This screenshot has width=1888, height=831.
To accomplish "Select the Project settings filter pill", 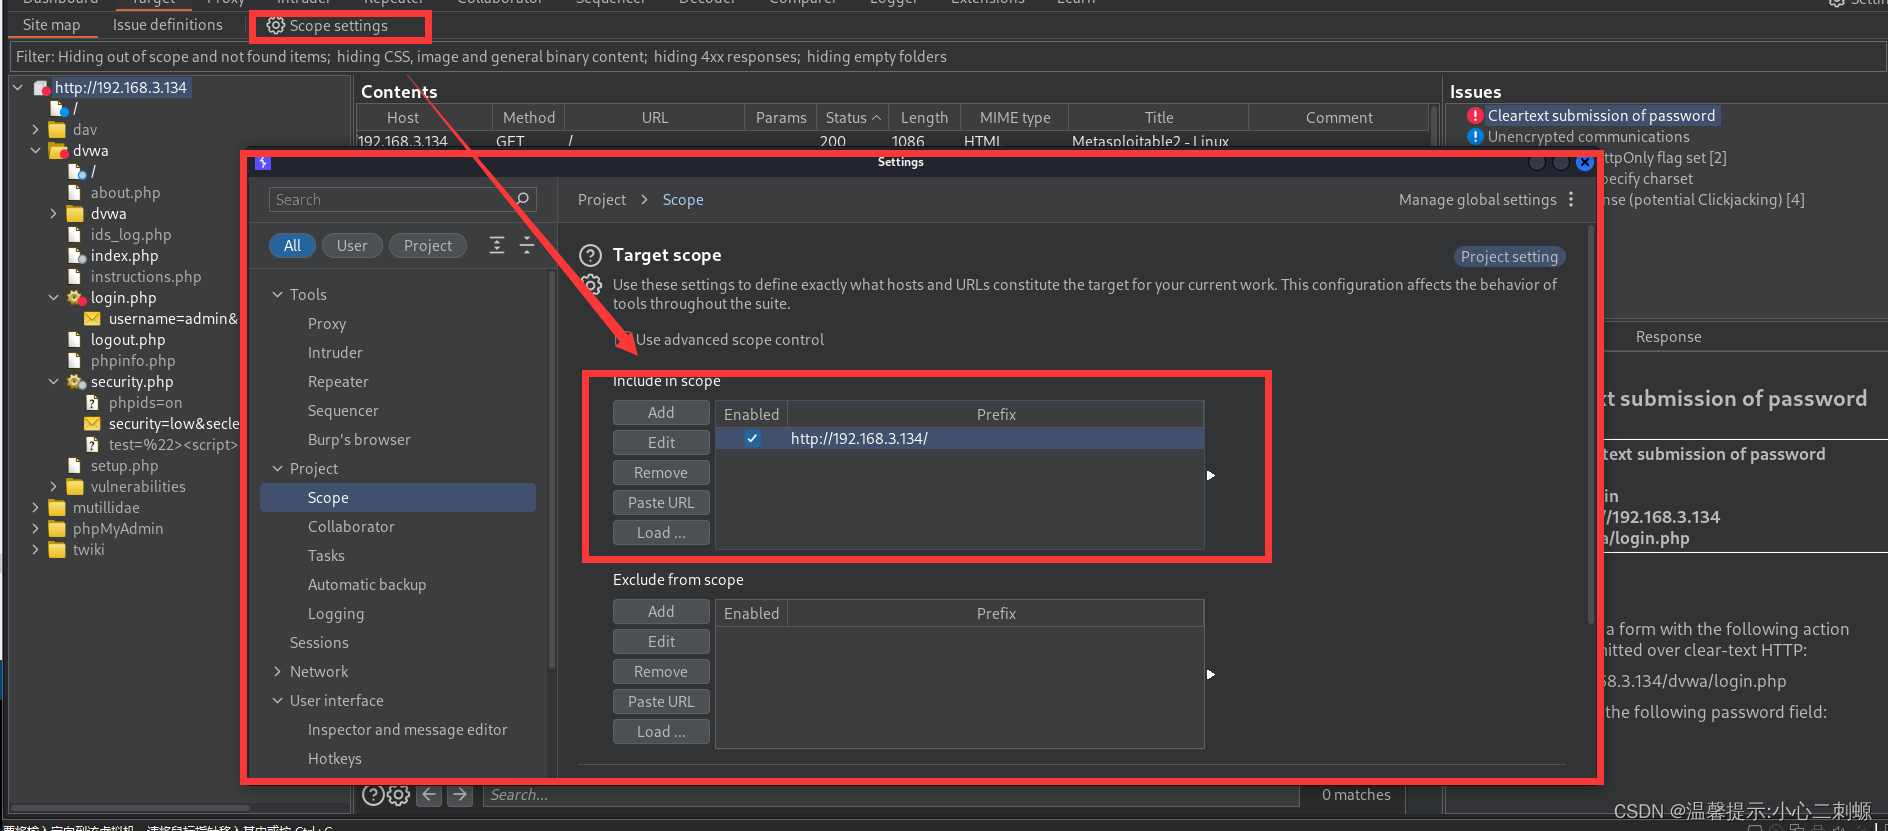I will pos(428,245).
